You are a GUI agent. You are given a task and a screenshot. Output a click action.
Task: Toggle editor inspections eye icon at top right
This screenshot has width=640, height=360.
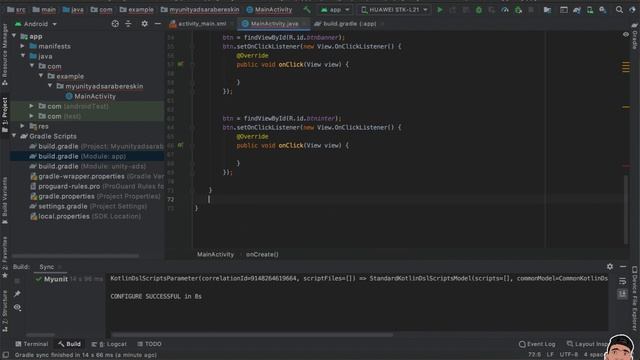click(626, 35)
